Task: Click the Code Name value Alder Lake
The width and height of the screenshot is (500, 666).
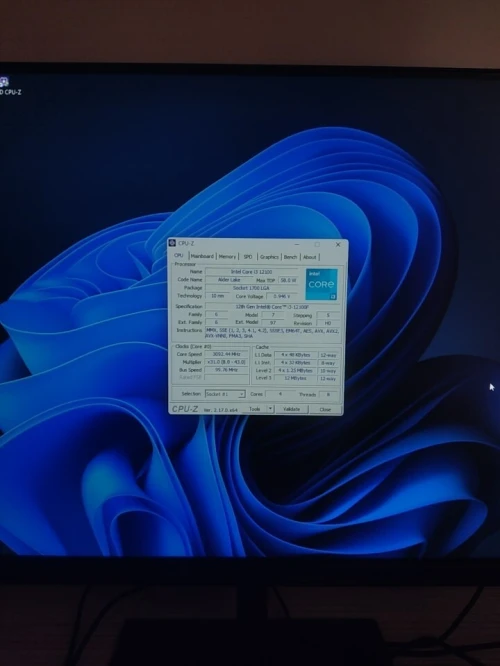Action: click(229, 279)
